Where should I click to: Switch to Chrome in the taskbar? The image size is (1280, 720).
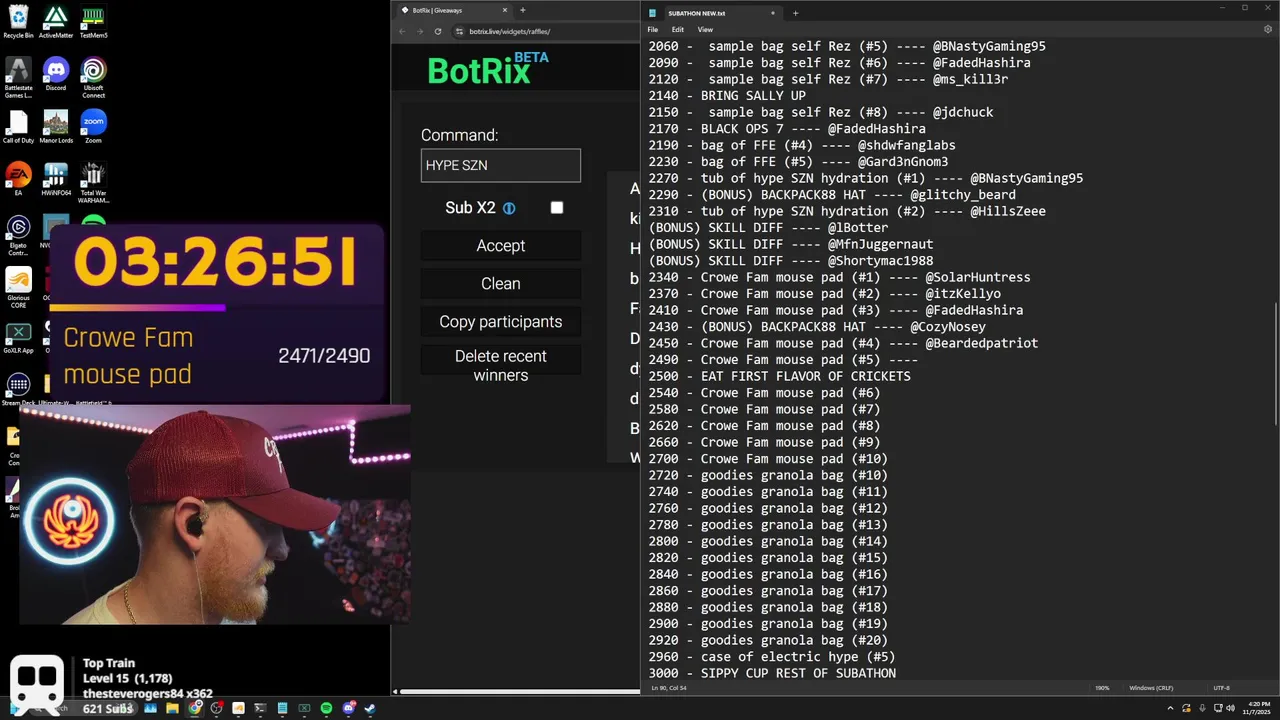click(x=194, y=708)
